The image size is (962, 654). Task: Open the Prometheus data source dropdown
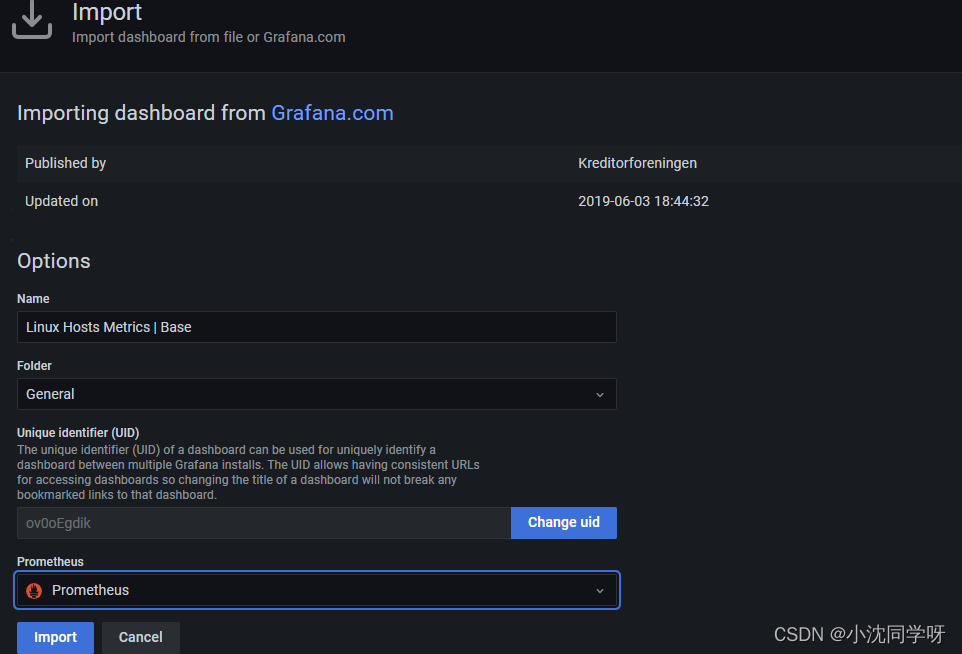coord(317,590)
